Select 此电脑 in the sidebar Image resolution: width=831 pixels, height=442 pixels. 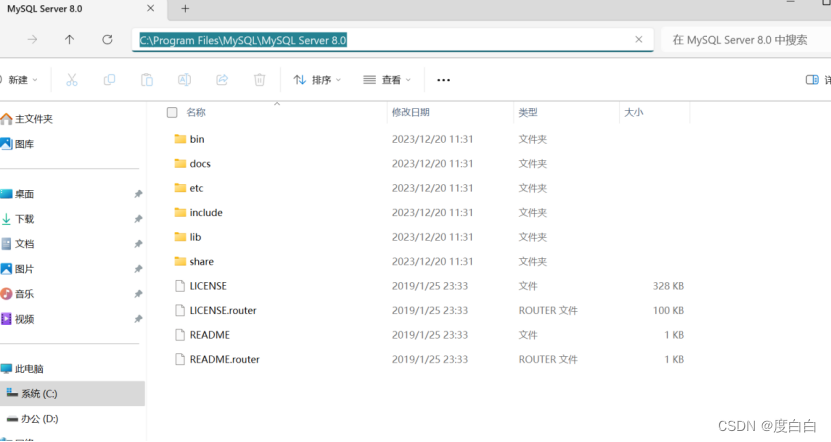pos(22,368)
